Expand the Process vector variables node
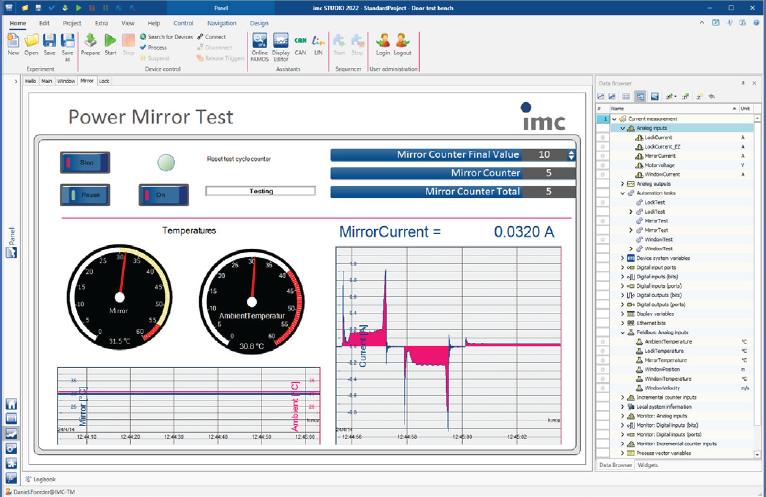766x497 pixels. [623, 453]
